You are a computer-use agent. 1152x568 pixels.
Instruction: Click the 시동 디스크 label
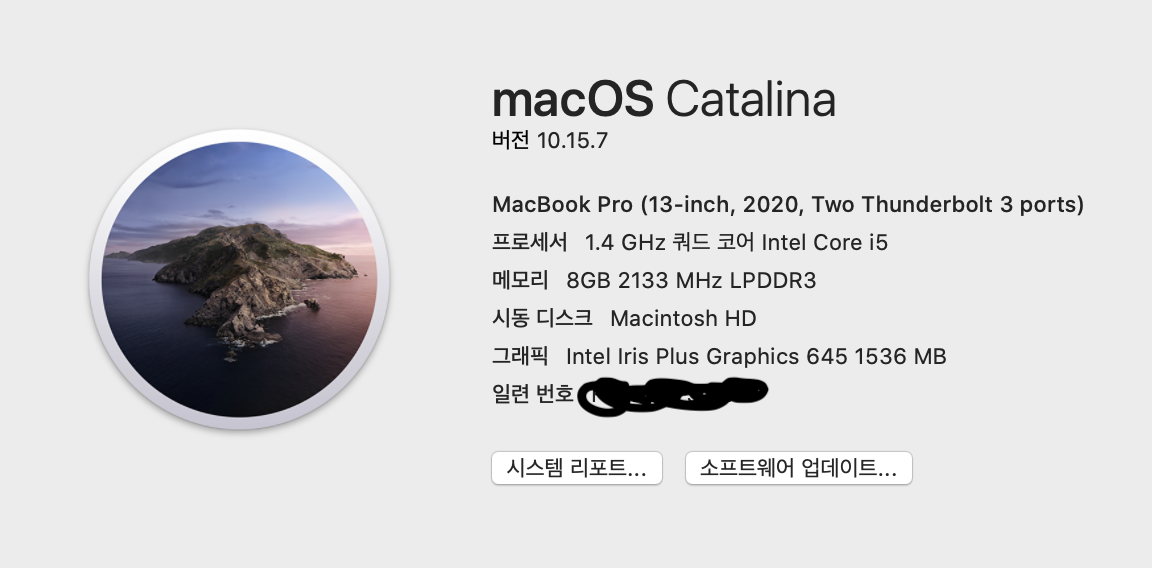tap(541, 318)
